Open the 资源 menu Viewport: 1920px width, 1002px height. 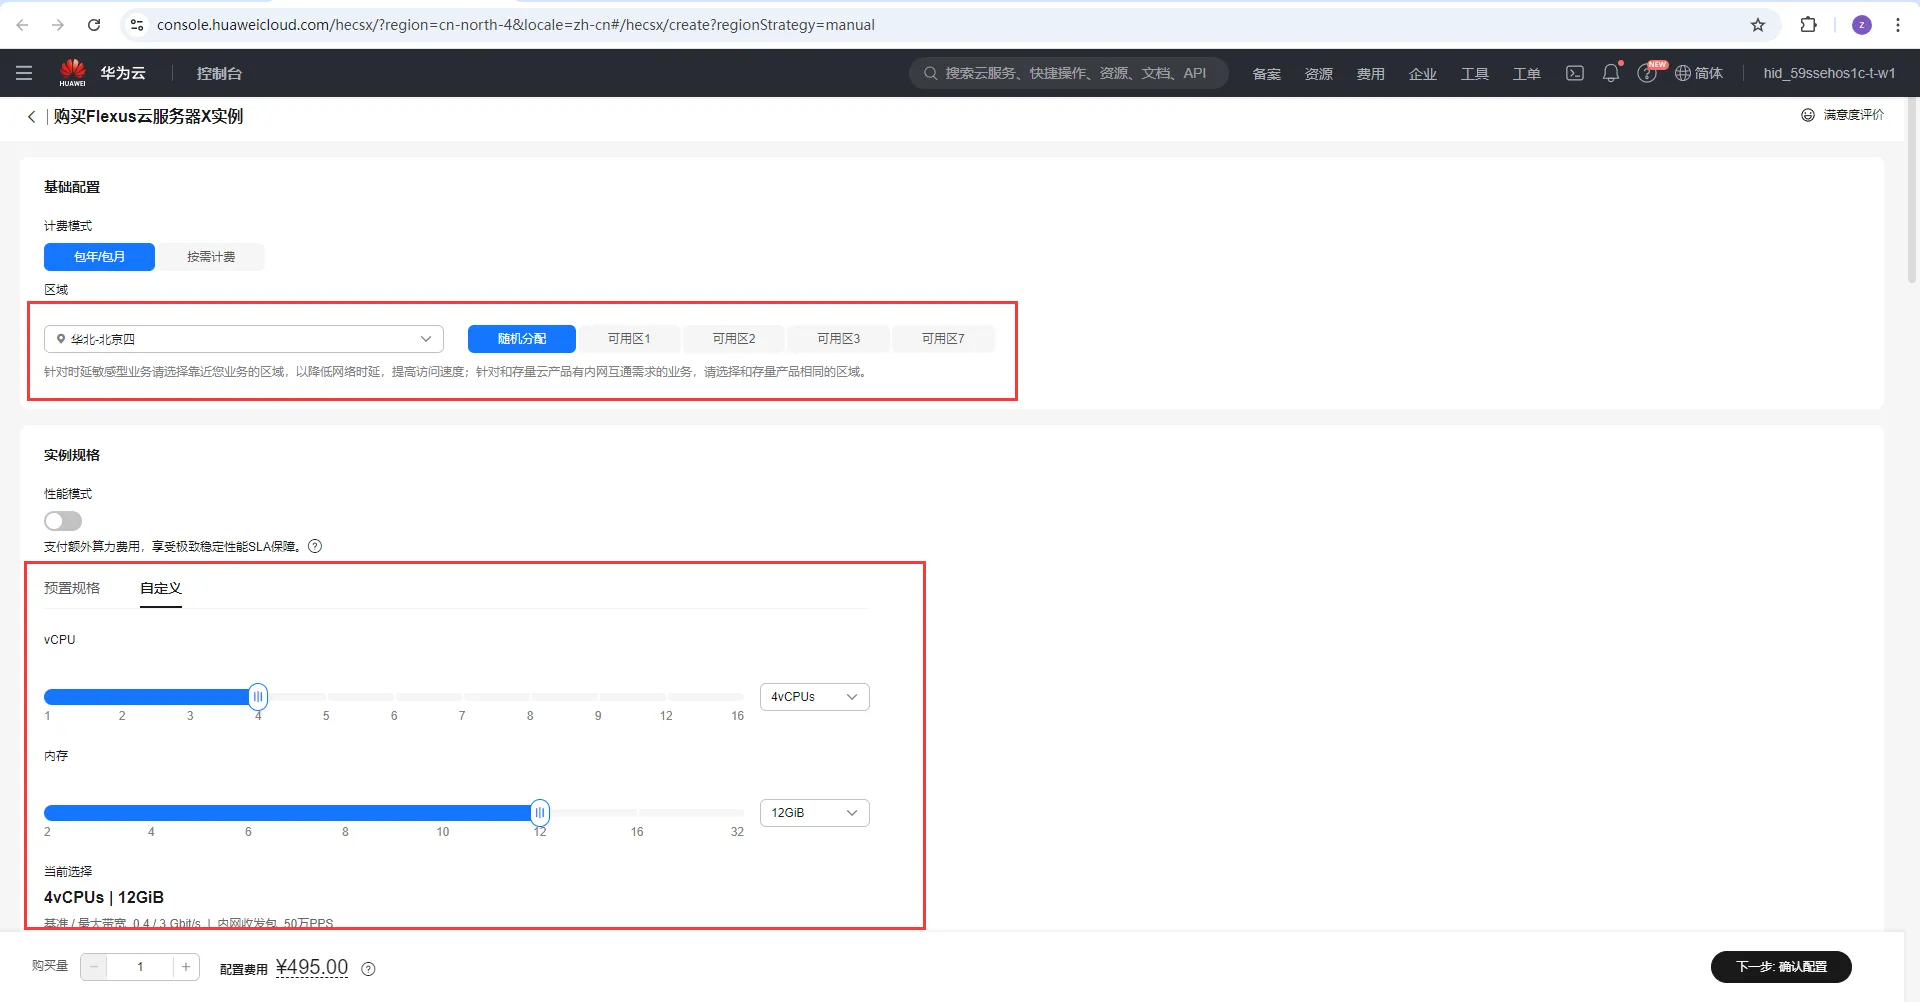point(1319,74)
